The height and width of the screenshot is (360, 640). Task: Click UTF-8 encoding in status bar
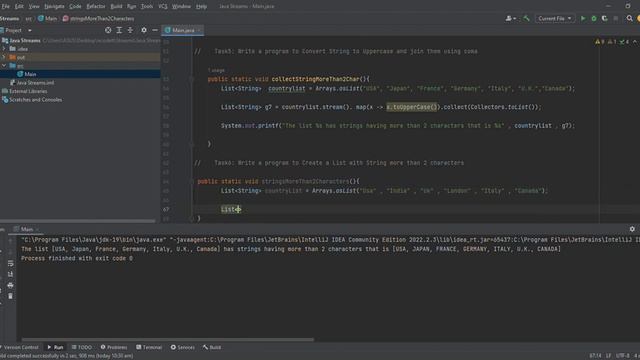pos(622,356)
